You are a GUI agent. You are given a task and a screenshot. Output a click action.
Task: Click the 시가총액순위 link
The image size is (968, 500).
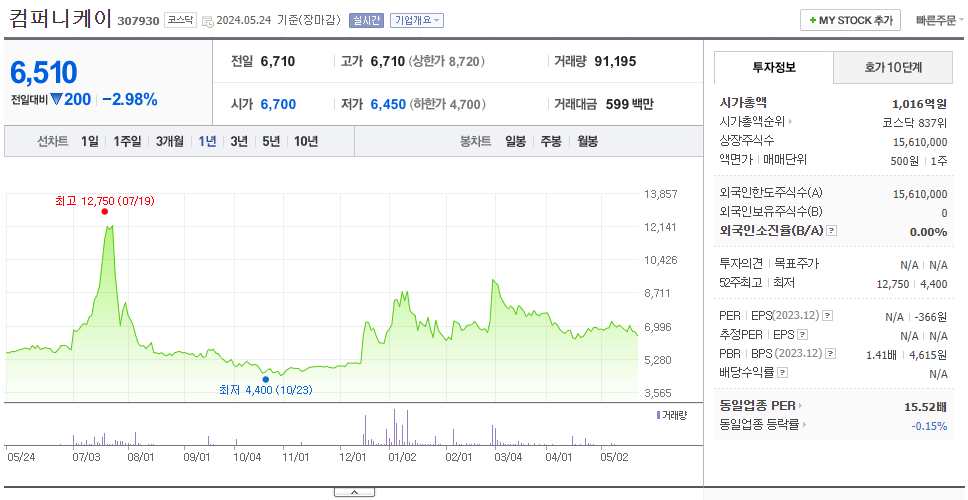[752, 122]
